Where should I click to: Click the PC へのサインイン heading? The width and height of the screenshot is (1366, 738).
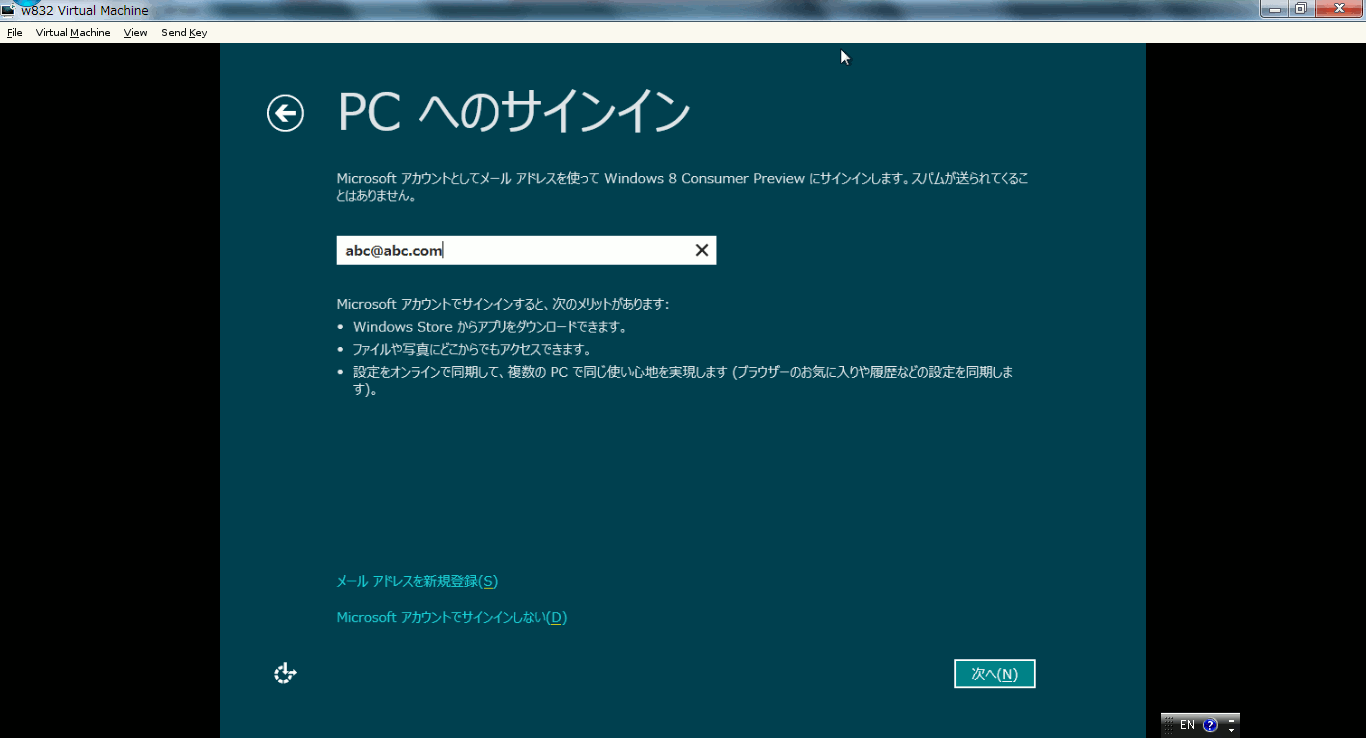[x=514, y=112]
